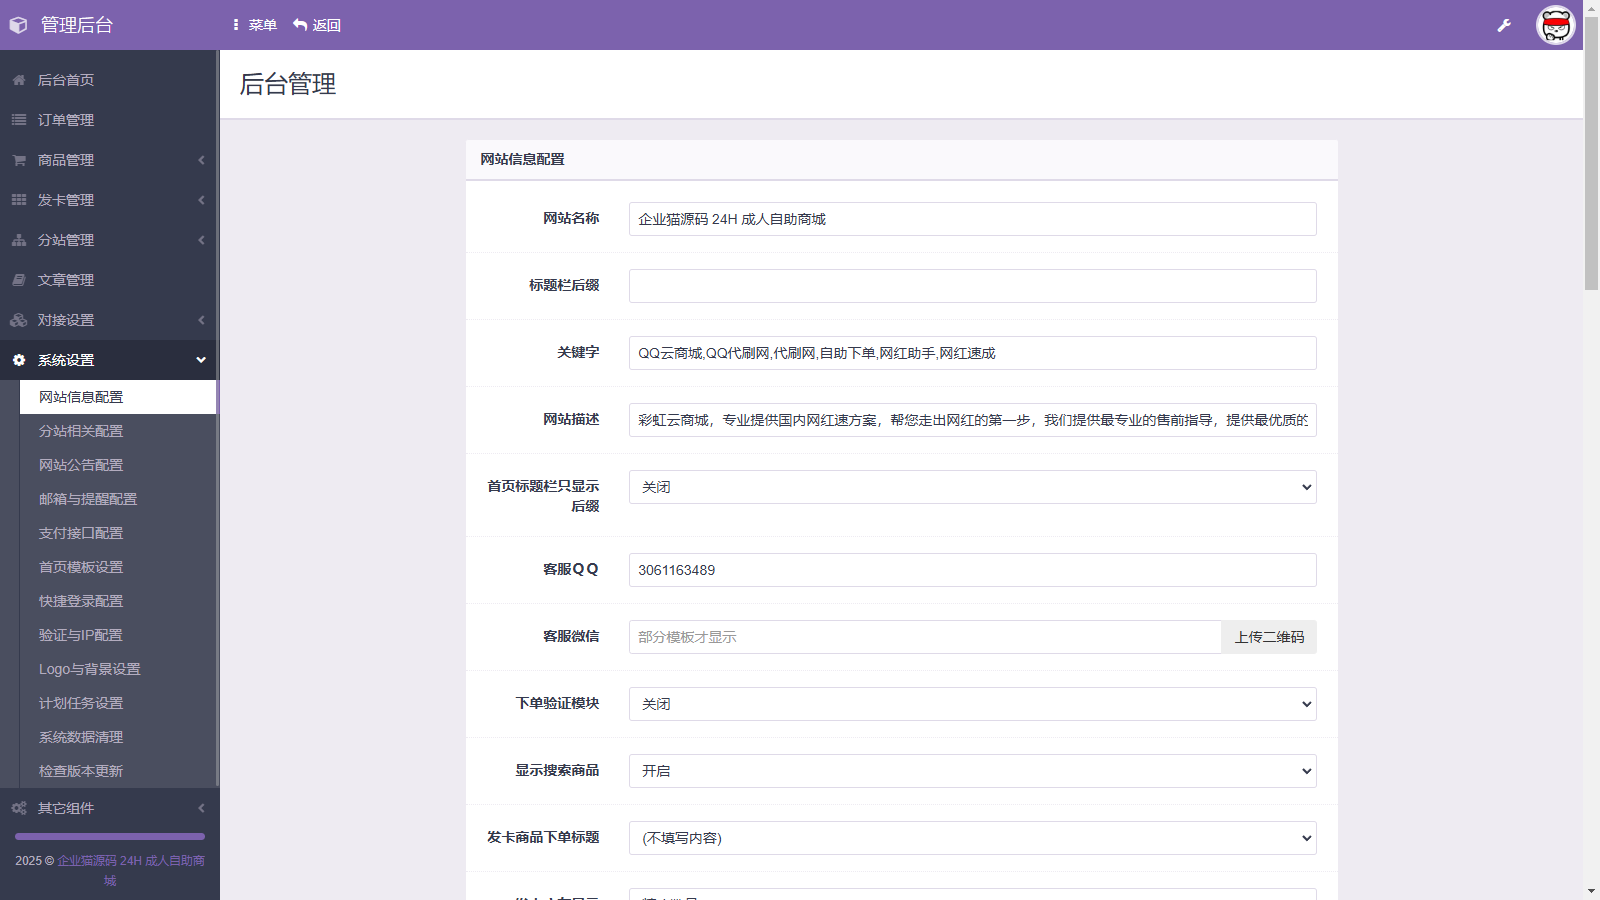Open the user avatar menu

tap(1555, 25)
